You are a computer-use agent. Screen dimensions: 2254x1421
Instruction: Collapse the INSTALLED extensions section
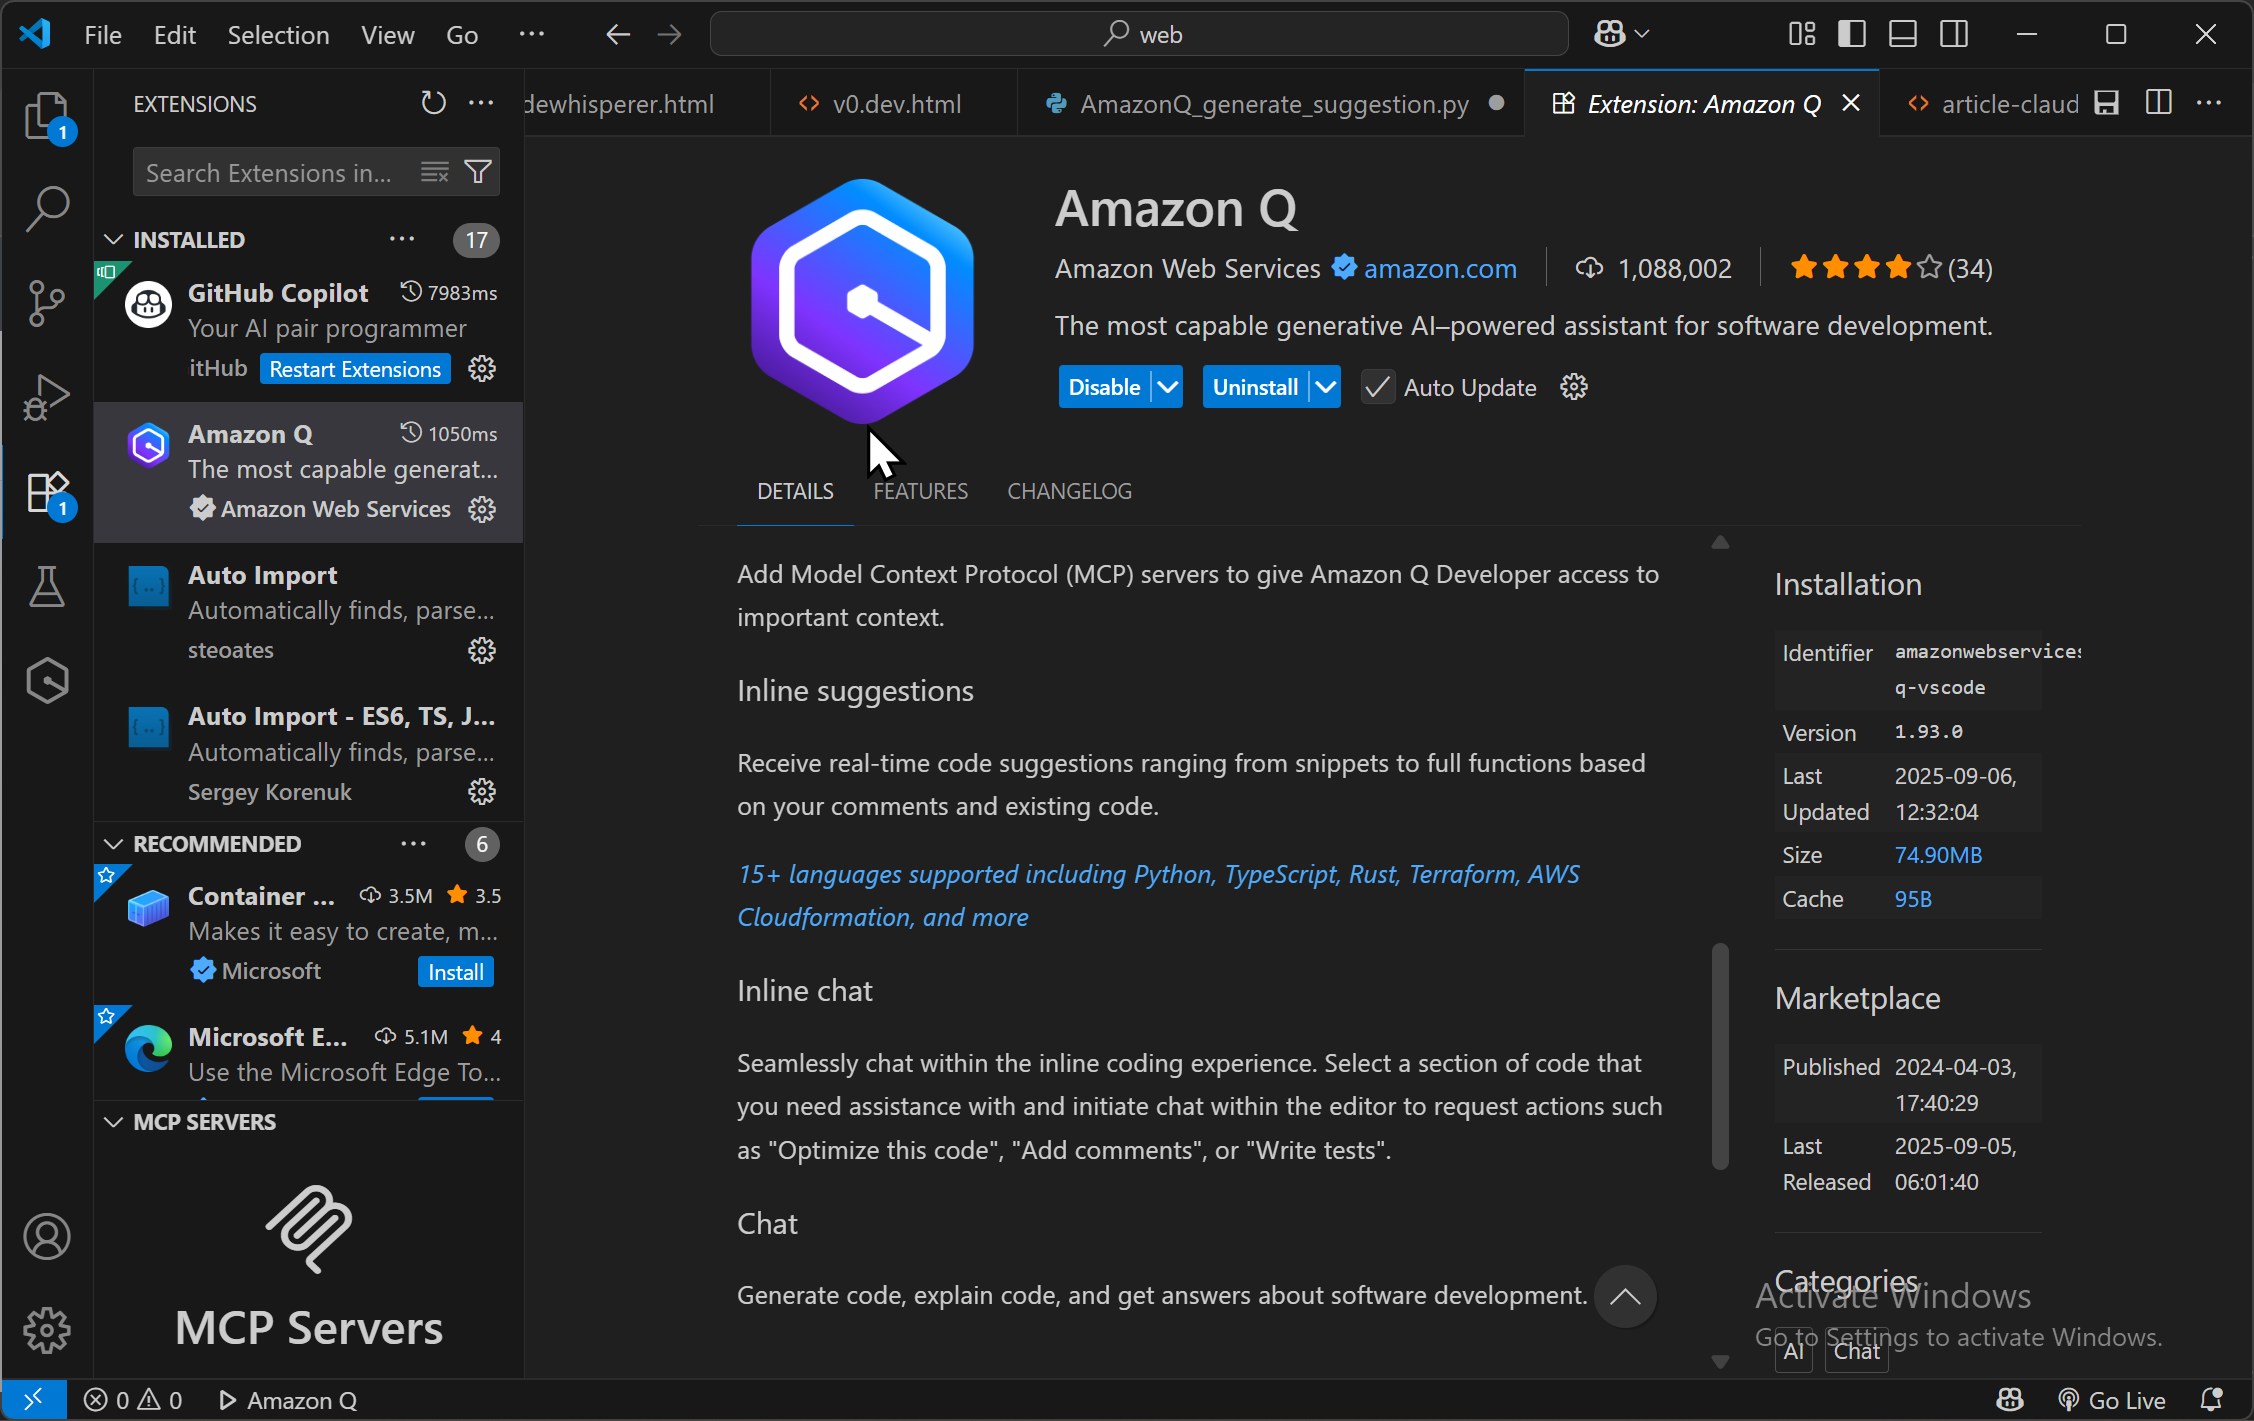click(x=114, y=240)
